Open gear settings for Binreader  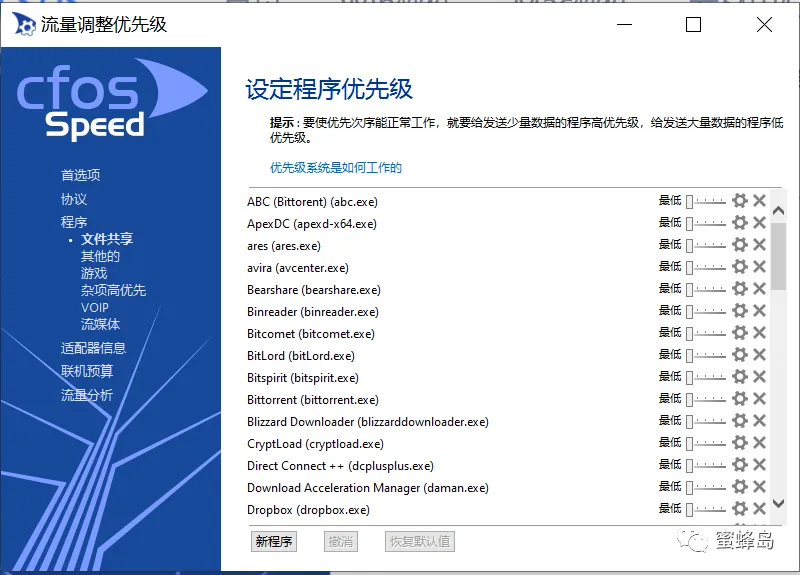click(740, 310)
